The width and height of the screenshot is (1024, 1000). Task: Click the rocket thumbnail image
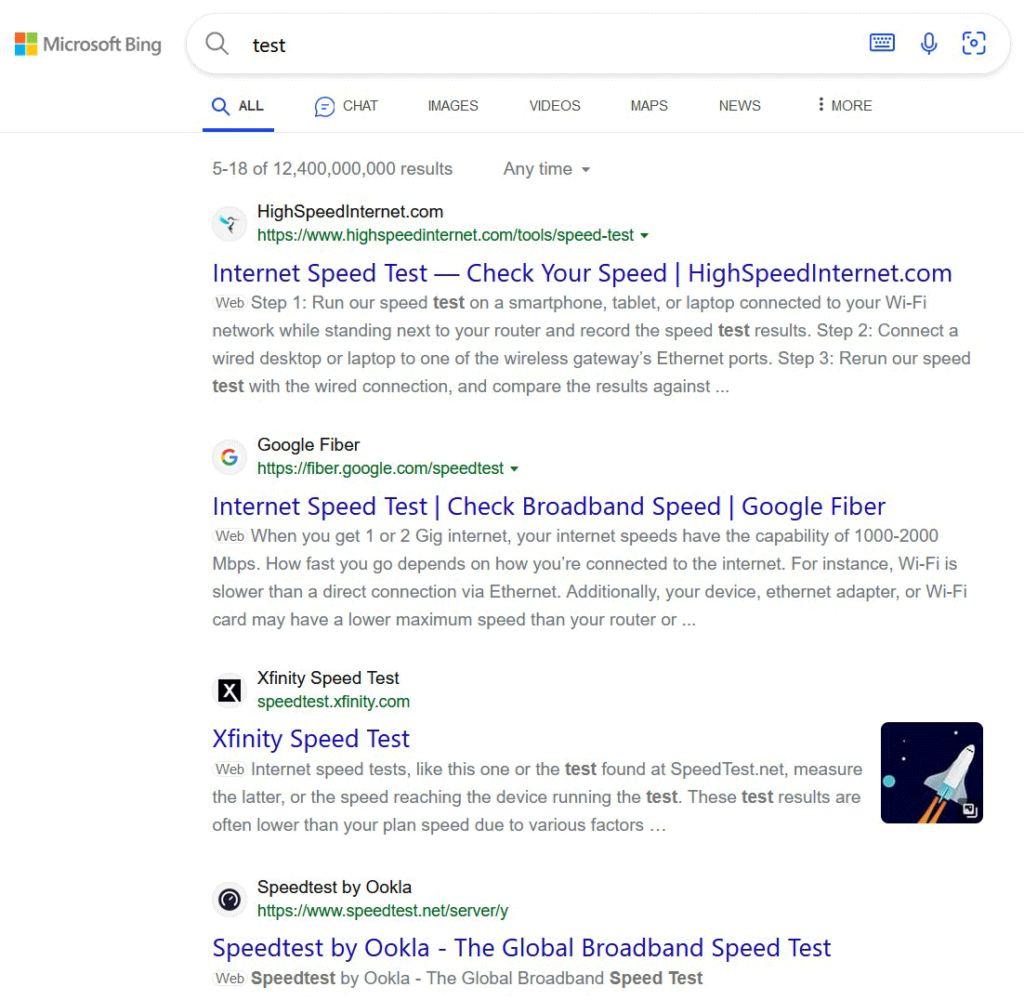(x=931, y=772)
